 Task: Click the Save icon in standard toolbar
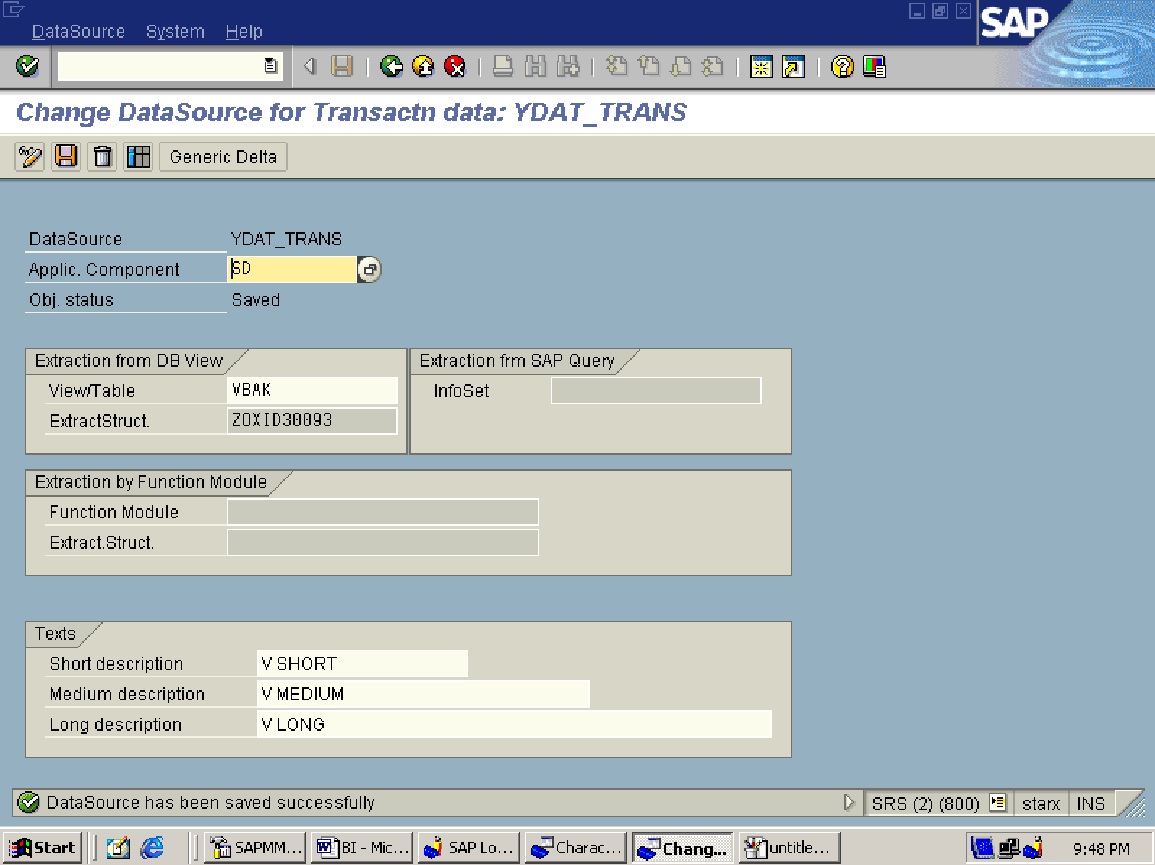click(x=342, y=66)
